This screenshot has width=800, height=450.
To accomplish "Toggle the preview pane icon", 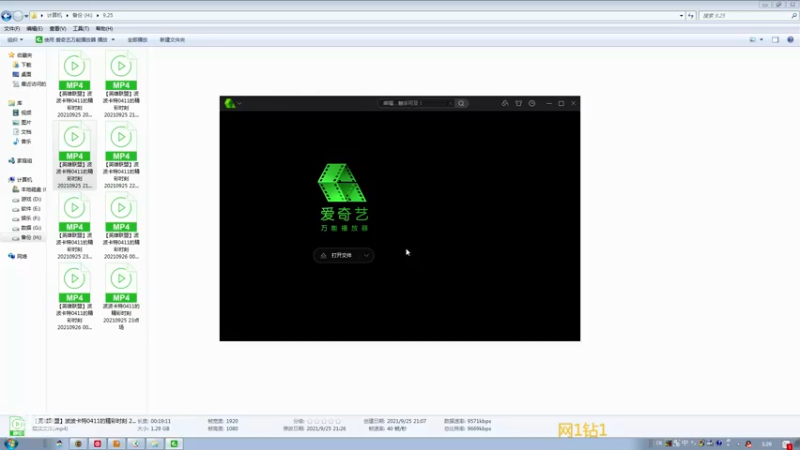I will click(776, 39).
